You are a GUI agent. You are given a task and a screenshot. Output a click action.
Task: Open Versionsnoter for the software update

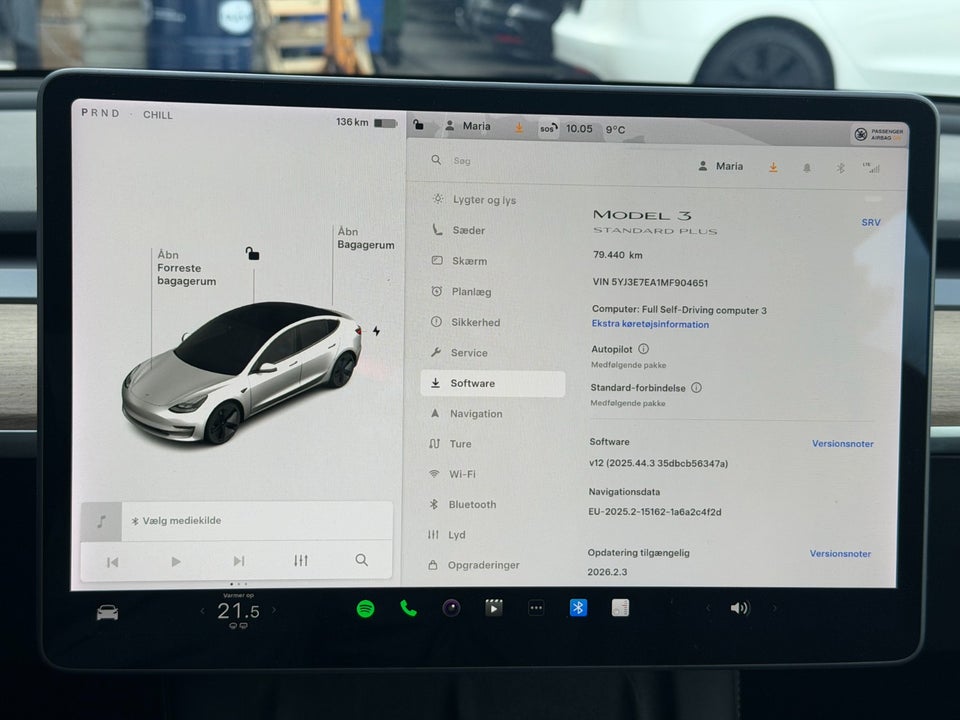point(840,553)
